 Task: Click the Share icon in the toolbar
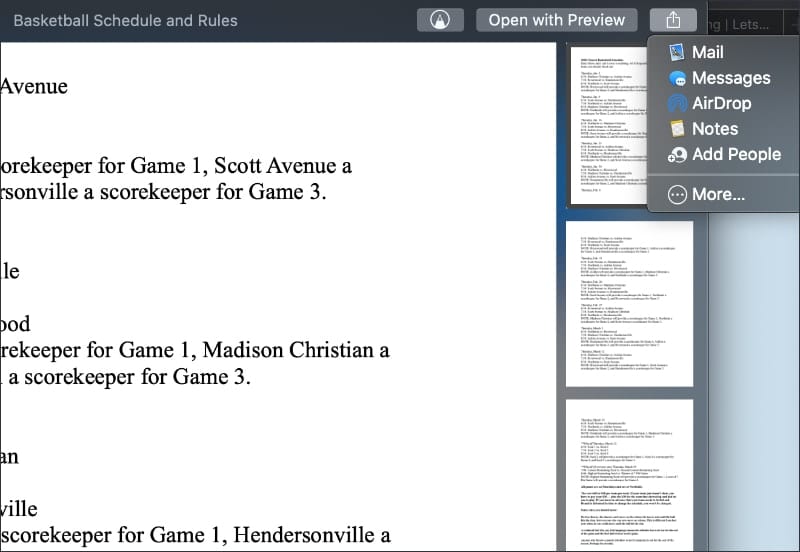[672, 20]
